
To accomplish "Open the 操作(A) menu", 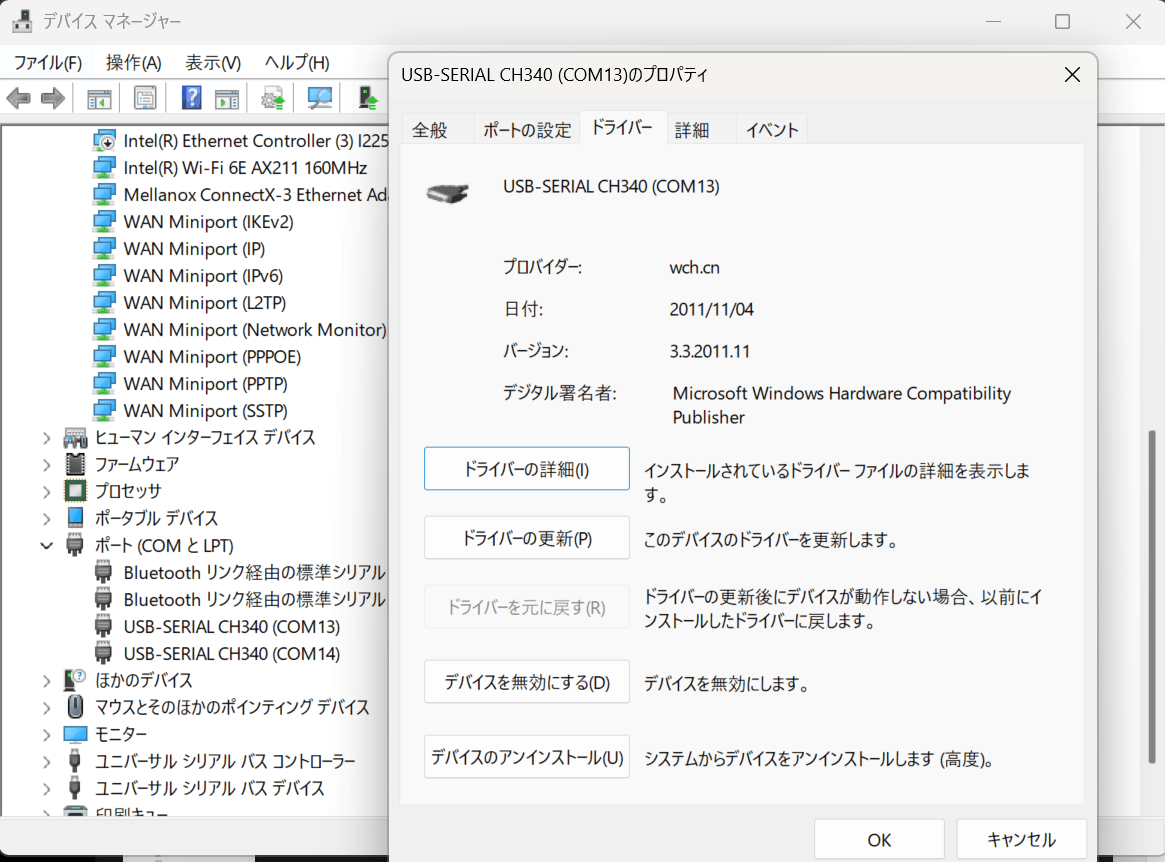I will pyautogui.click(x=133, y=63).
